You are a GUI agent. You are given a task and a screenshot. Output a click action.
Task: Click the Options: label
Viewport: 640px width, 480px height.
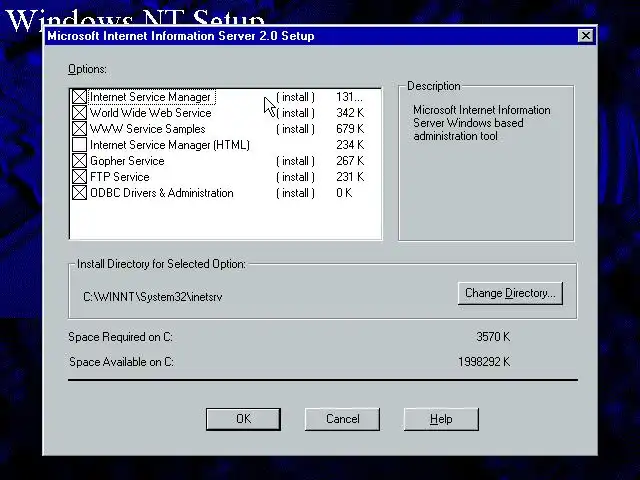(87, 69)
